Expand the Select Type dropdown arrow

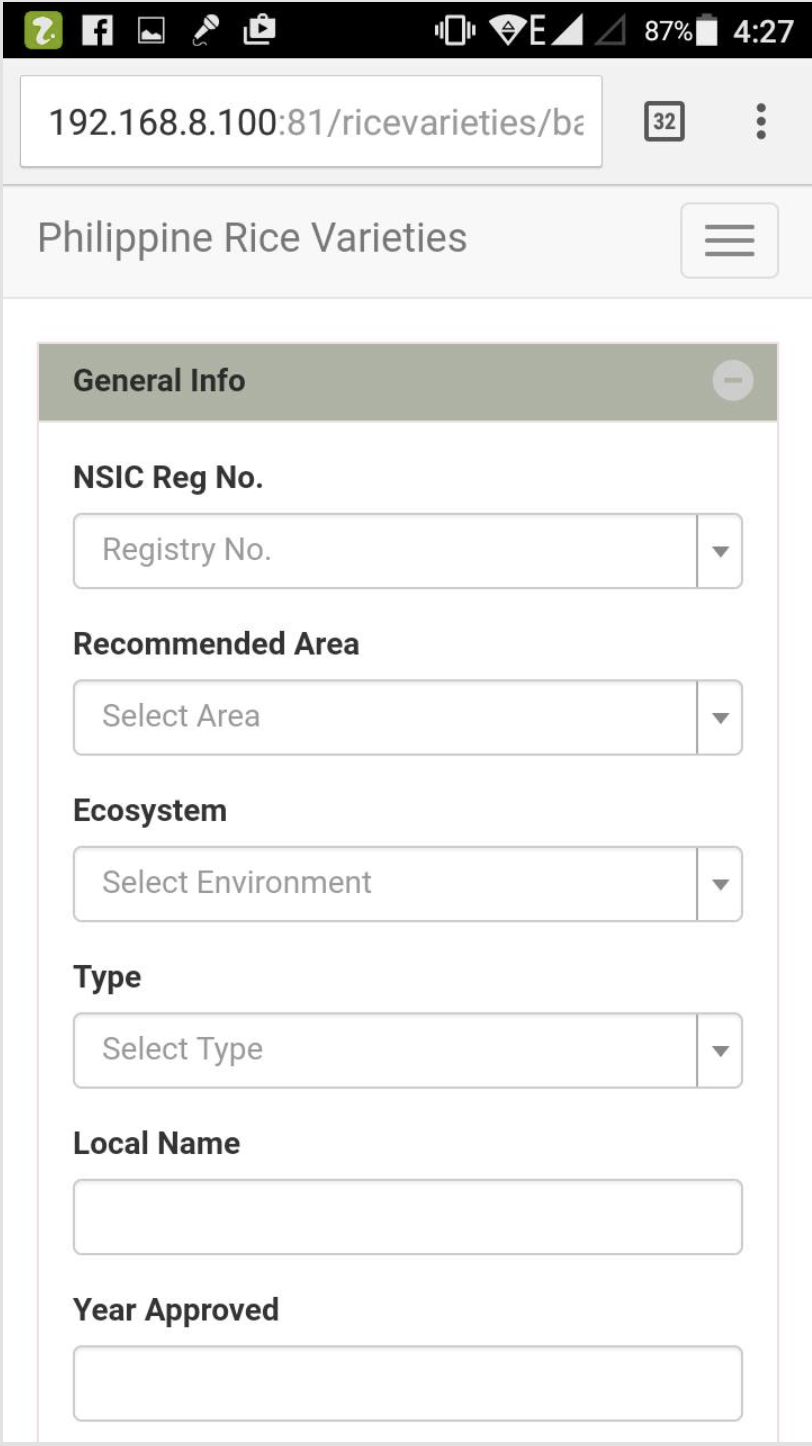[720, 1050]
